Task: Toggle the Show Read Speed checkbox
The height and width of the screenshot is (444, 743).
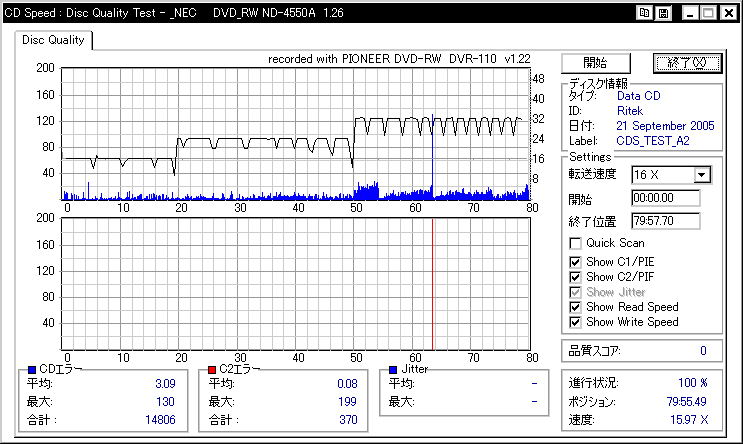Action: (575, 307)
